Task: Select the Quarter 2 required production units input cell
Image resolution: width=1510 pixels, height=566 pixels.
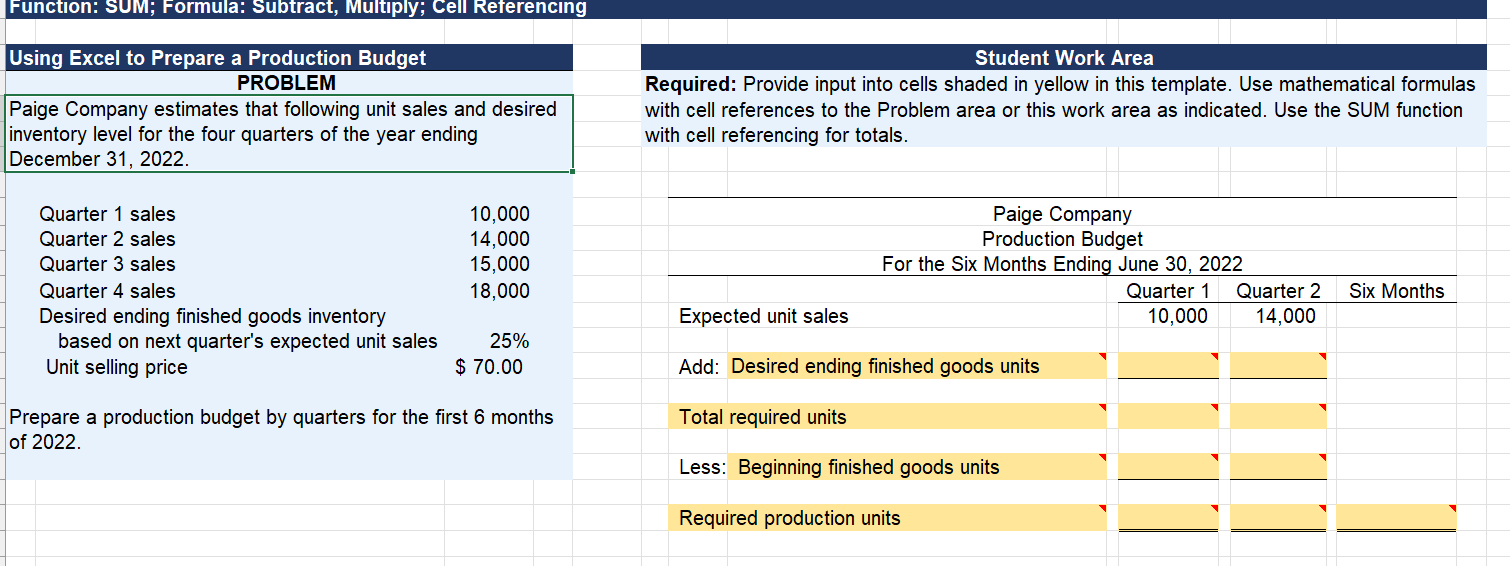Action: tap(1278, 518)
